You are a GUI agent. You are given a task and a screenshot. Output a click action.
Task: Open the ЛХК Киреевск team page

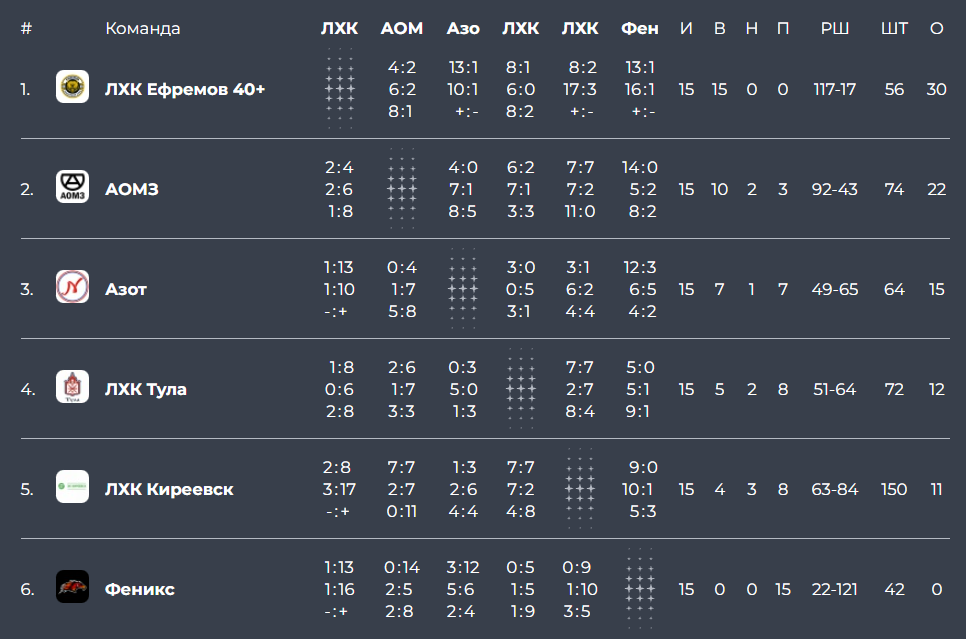pyautogui.click(x=169, y=489)
